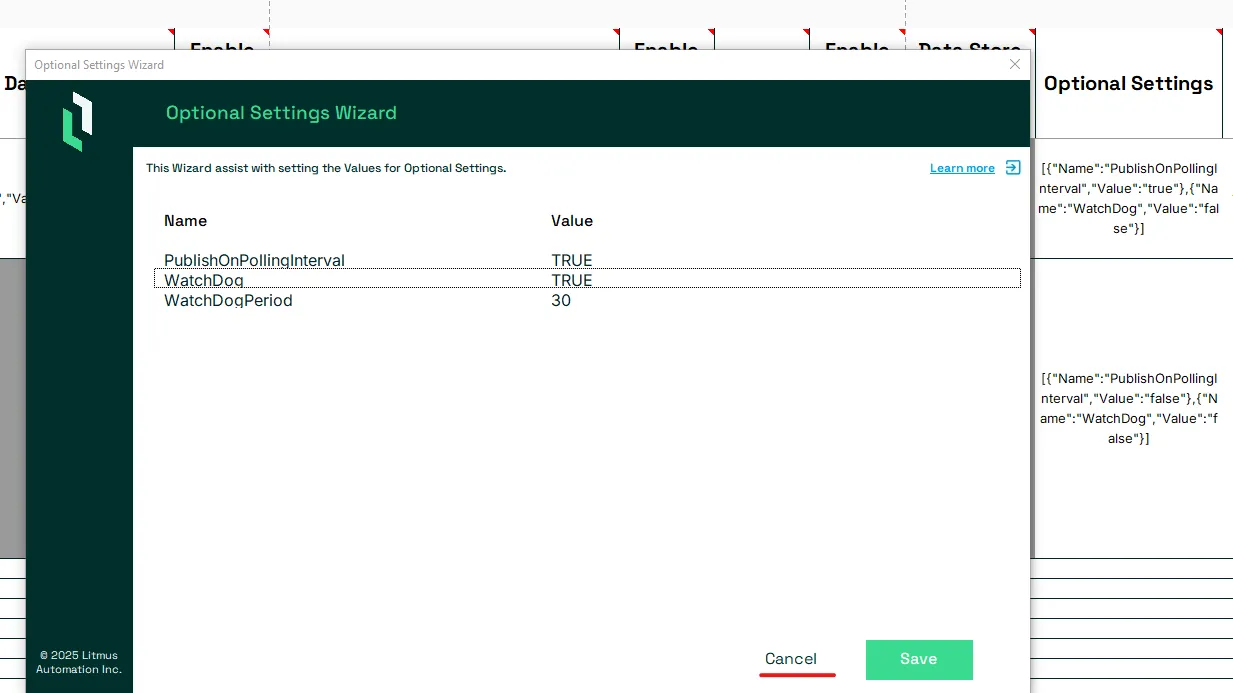Click the TRUE value for PublishOnPollingInterval
The image size is (1233, 693).
coord(572,260)
